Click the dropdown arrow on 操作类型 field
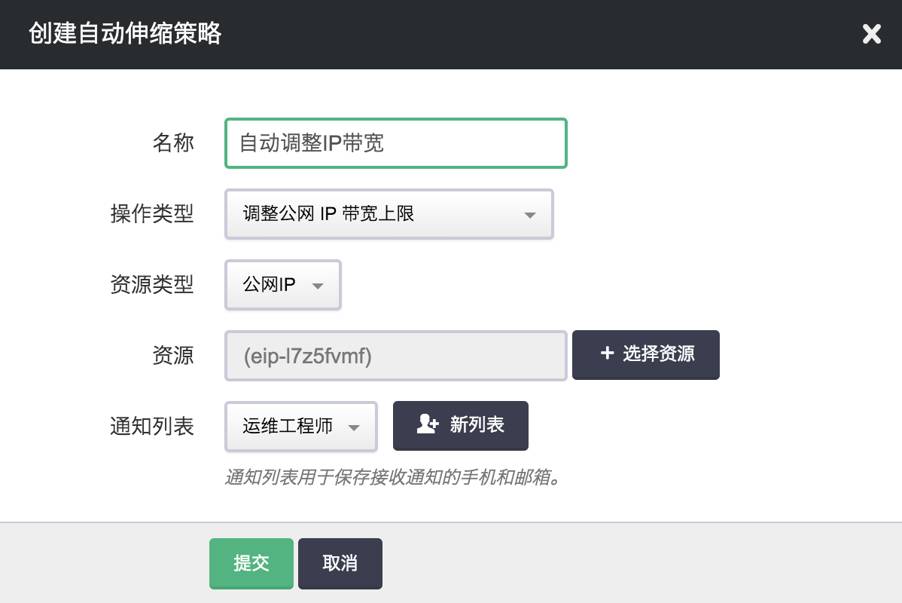The width and height of the screenshot is (902, 603). (x=529, y=214)
